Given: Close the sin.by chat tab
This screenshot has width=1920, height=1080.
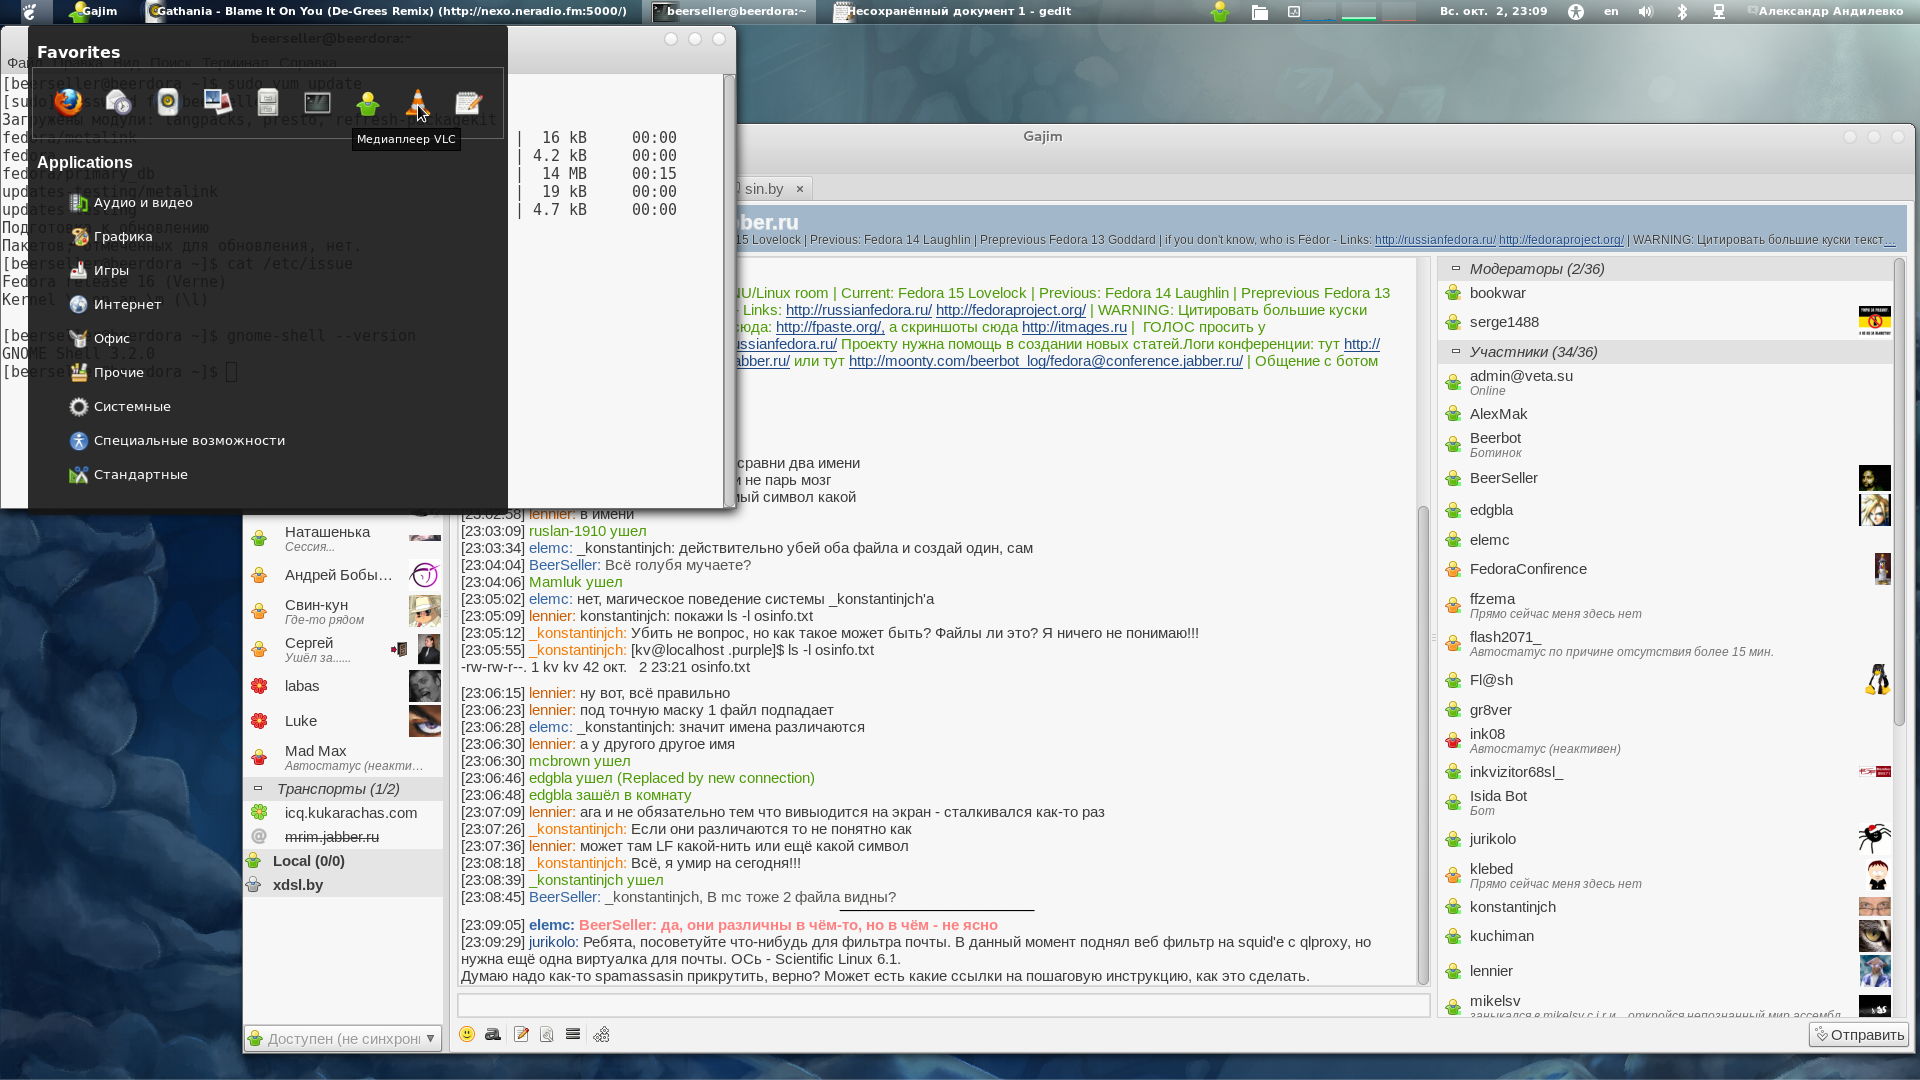Looking at the screenshot, I should [x=799, y=189].
